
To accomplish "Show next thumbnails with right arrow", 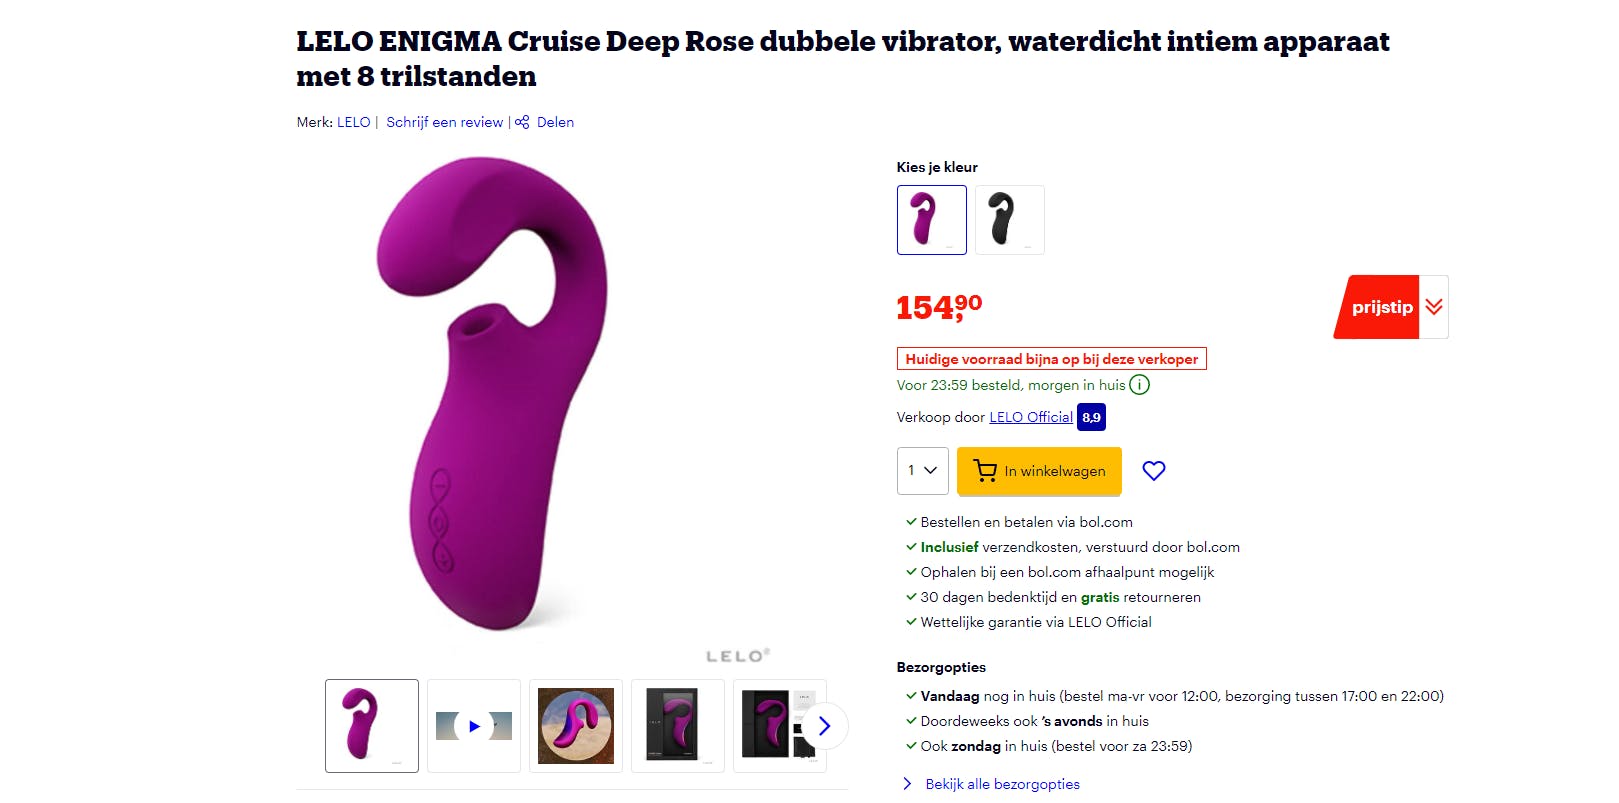I will tap(824, 726).
